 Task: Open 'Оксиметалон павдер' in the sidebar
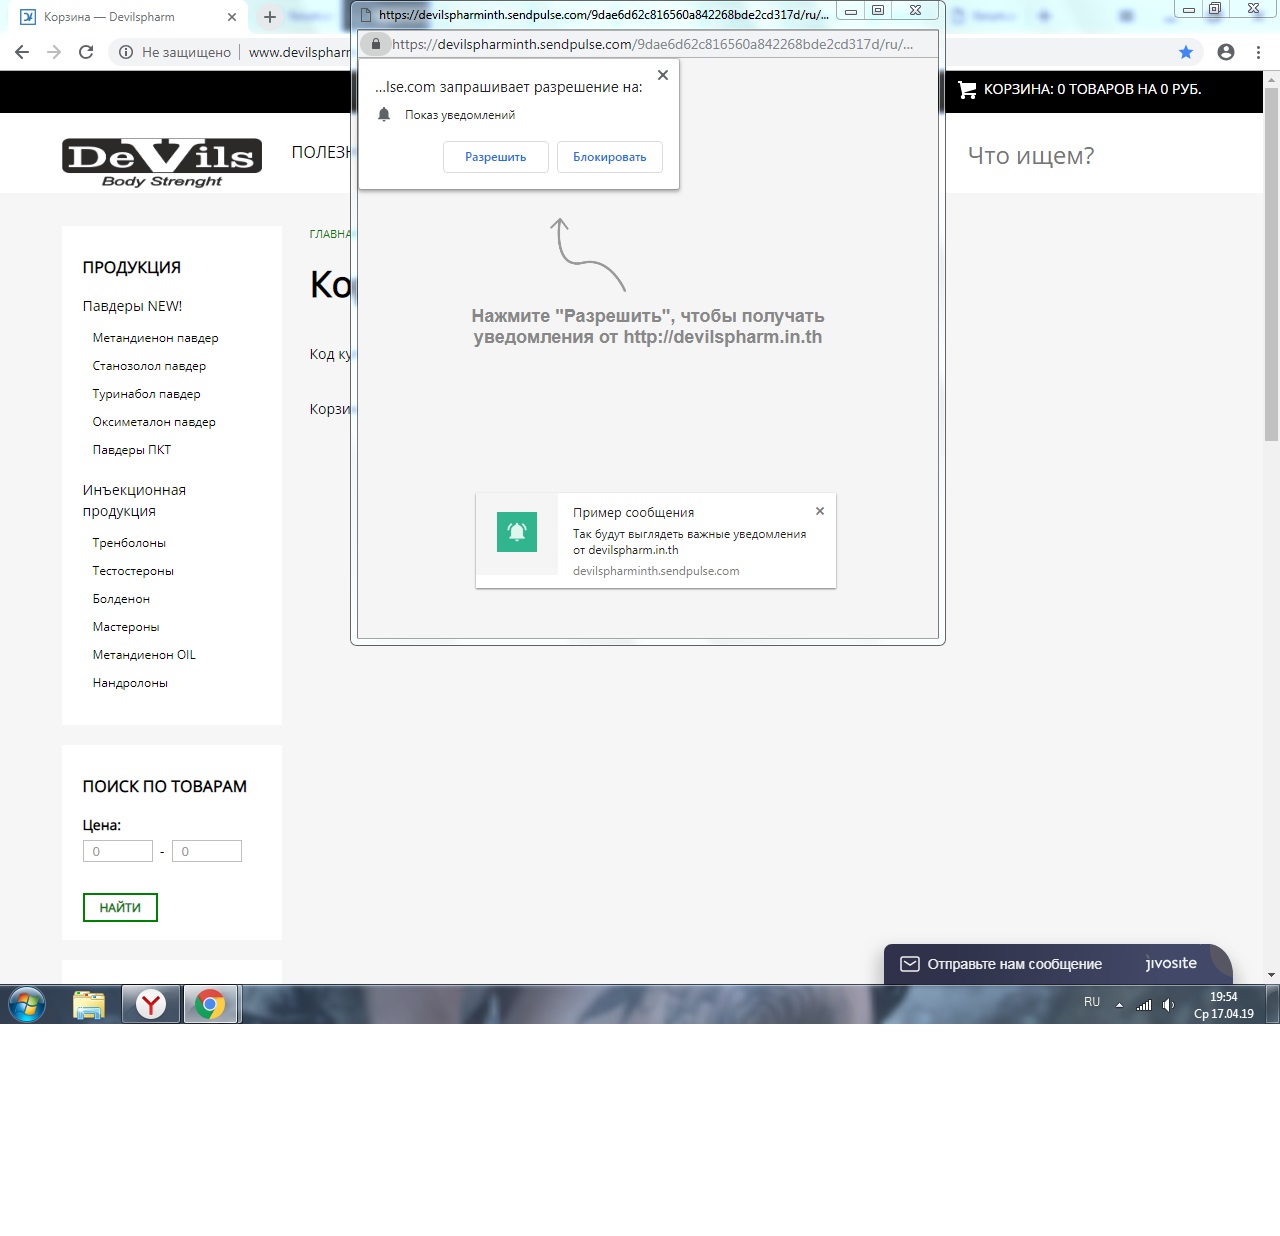point(154,422)
